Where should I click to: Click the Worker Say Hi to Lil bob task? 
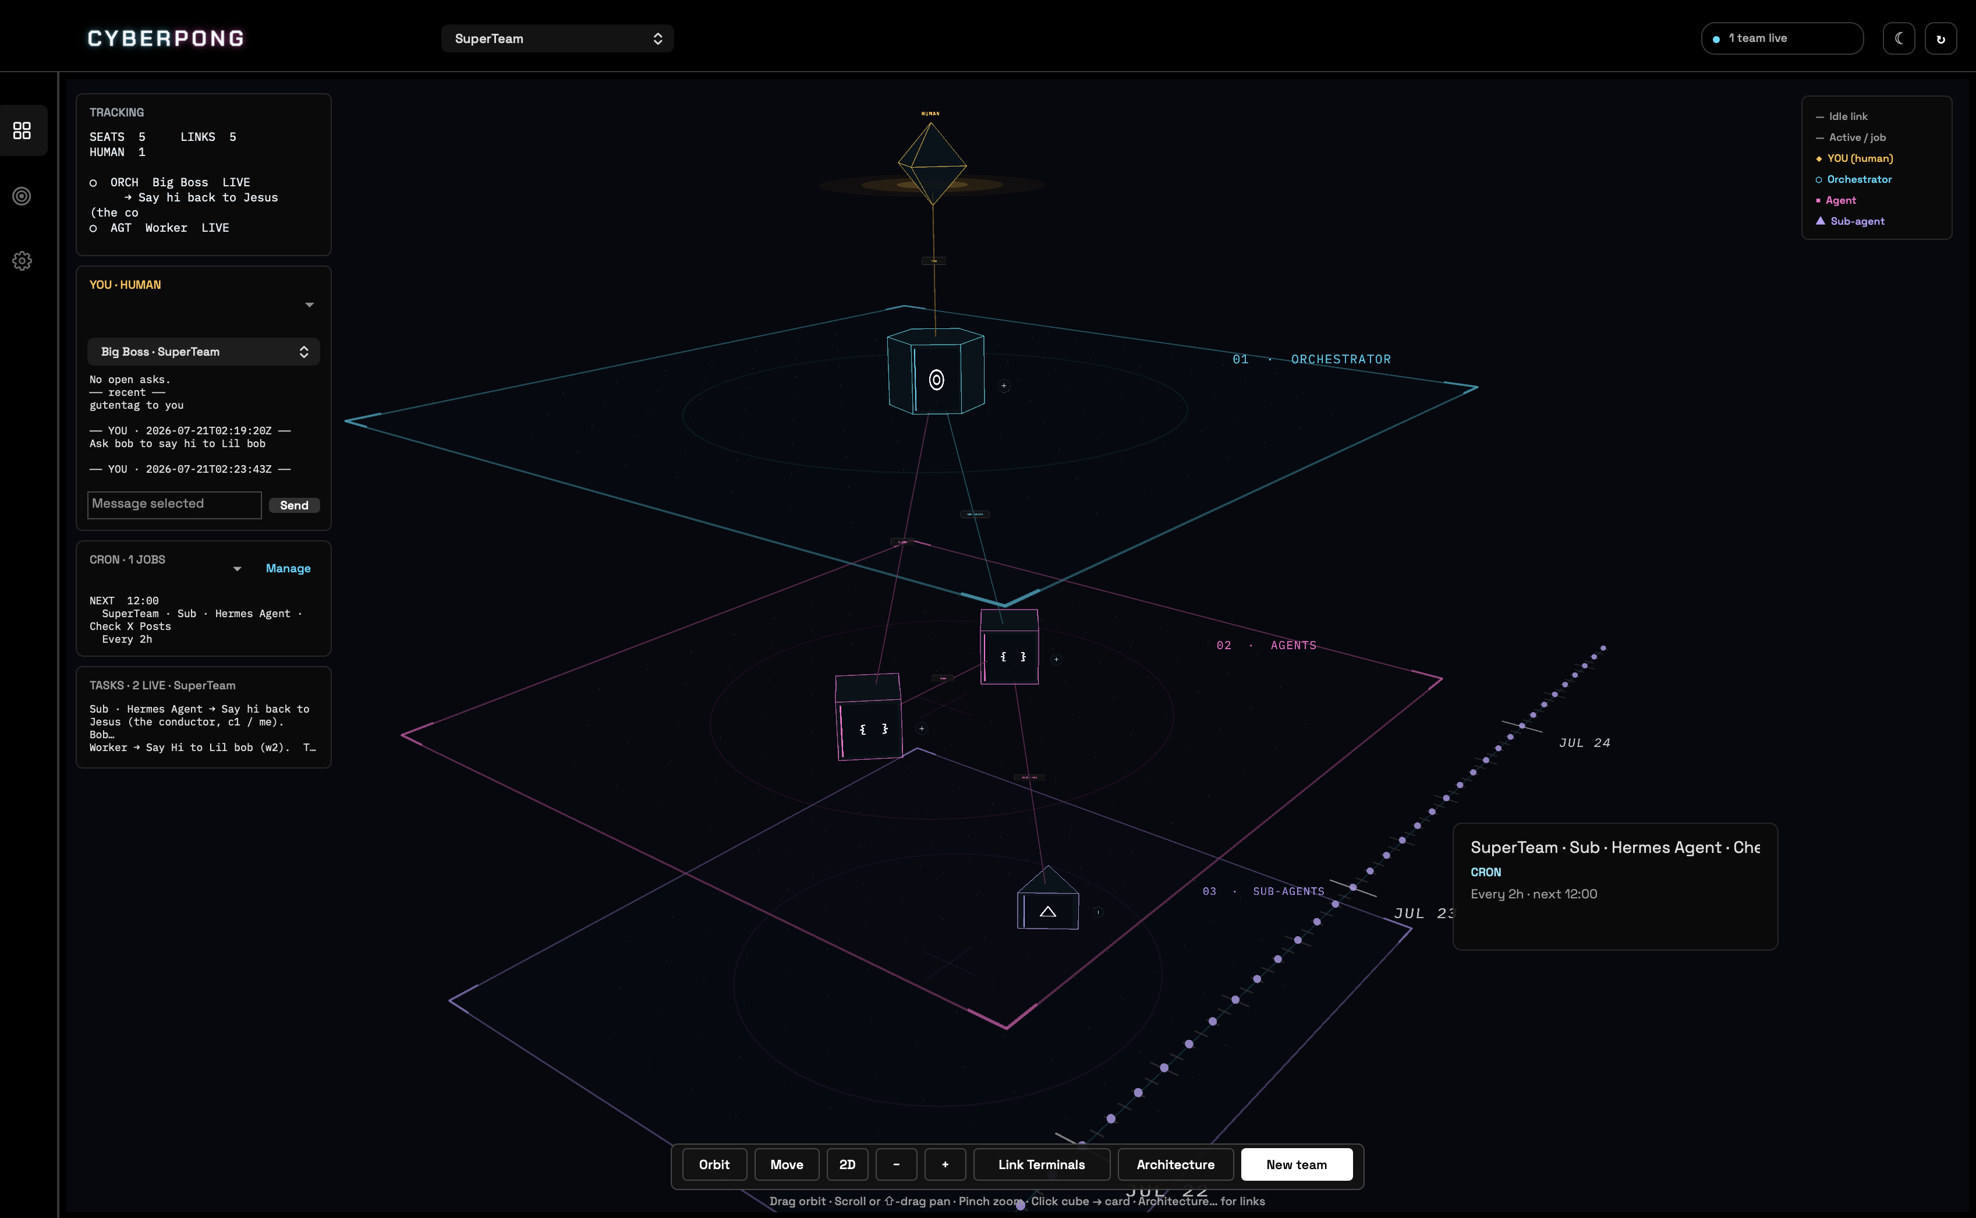202,748
